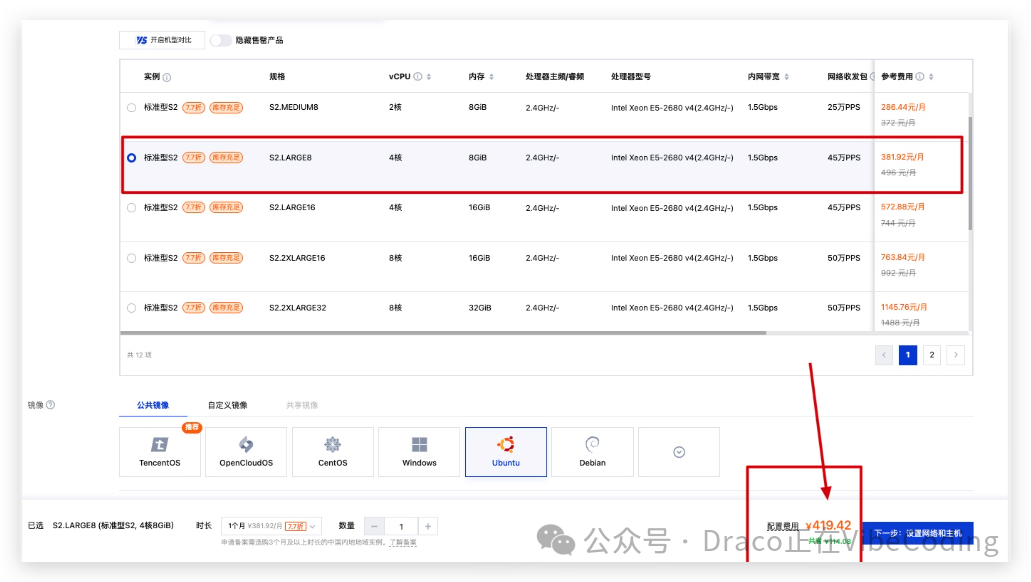1031x582 pixels.
Task: Choose the S2.2XLARGE16 instance radio button
Action: point(132,258)
